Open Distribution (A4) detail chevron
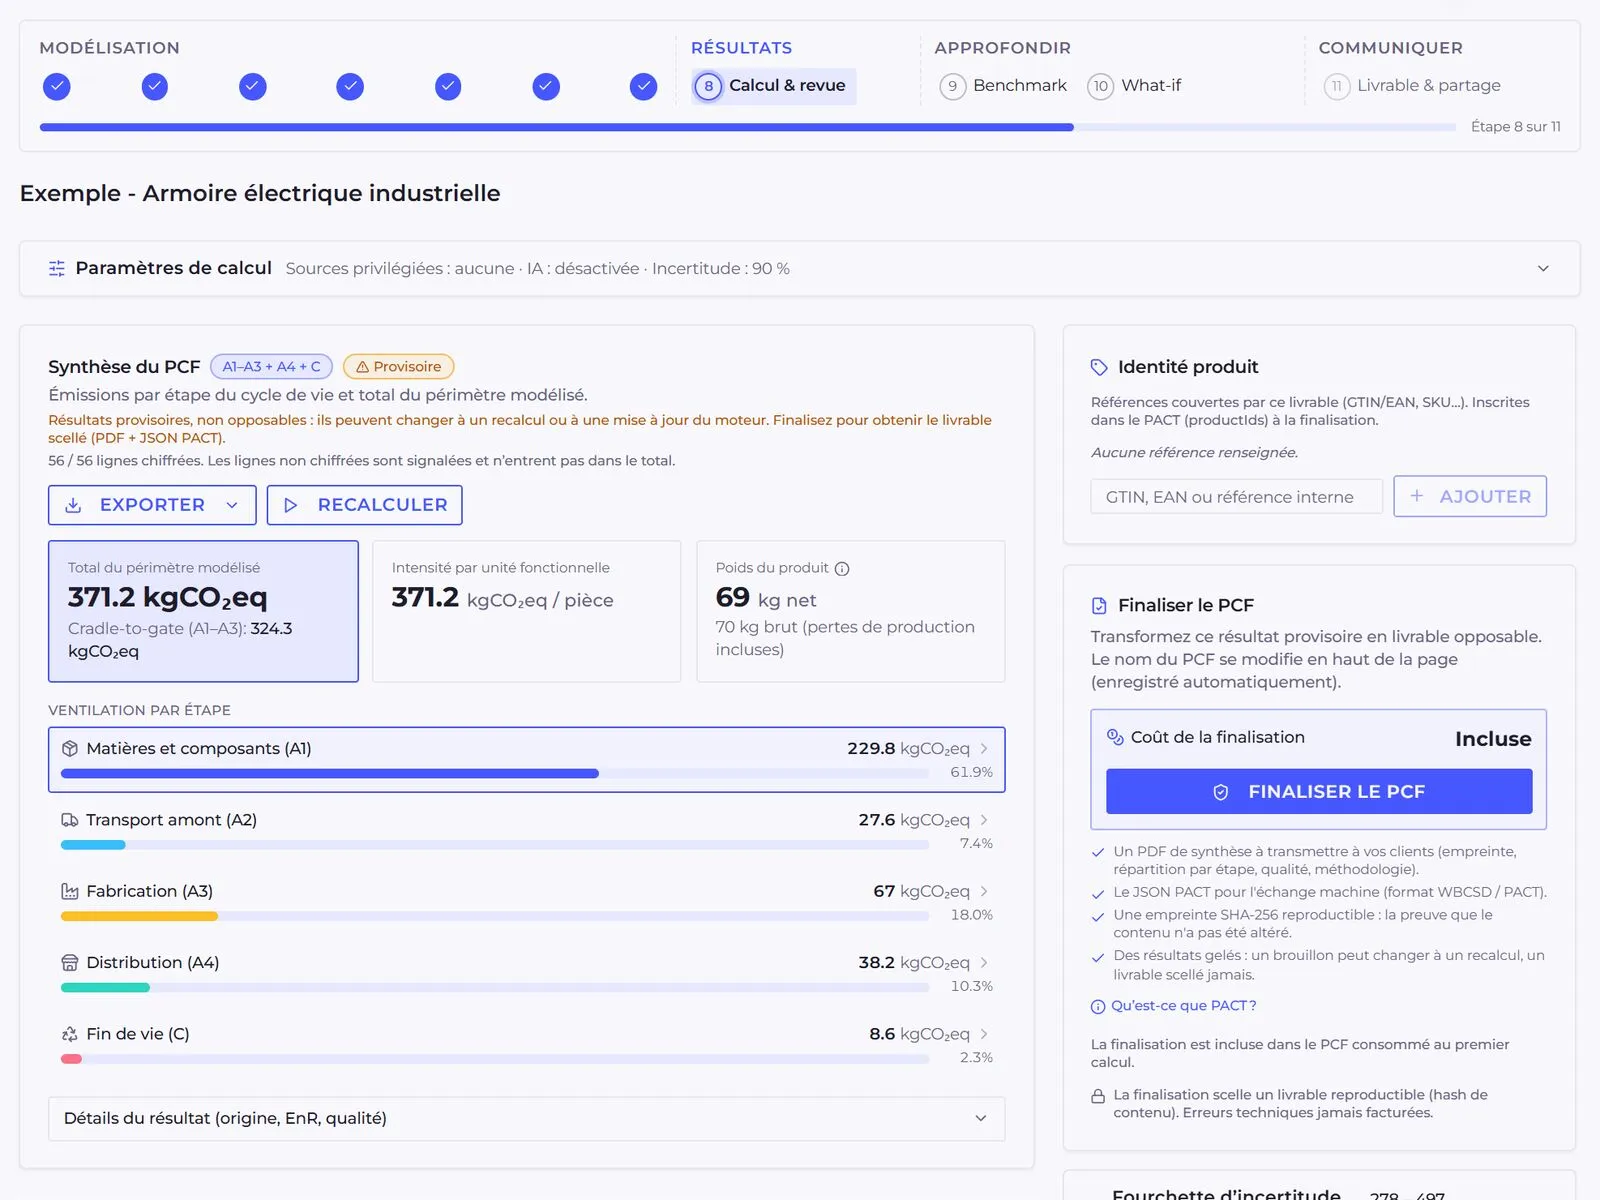 click(x=984, y=963)
